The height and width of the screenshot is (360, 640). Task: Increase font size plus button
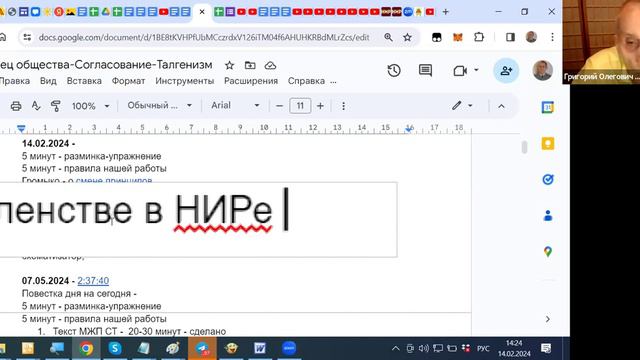coord(320,106)
